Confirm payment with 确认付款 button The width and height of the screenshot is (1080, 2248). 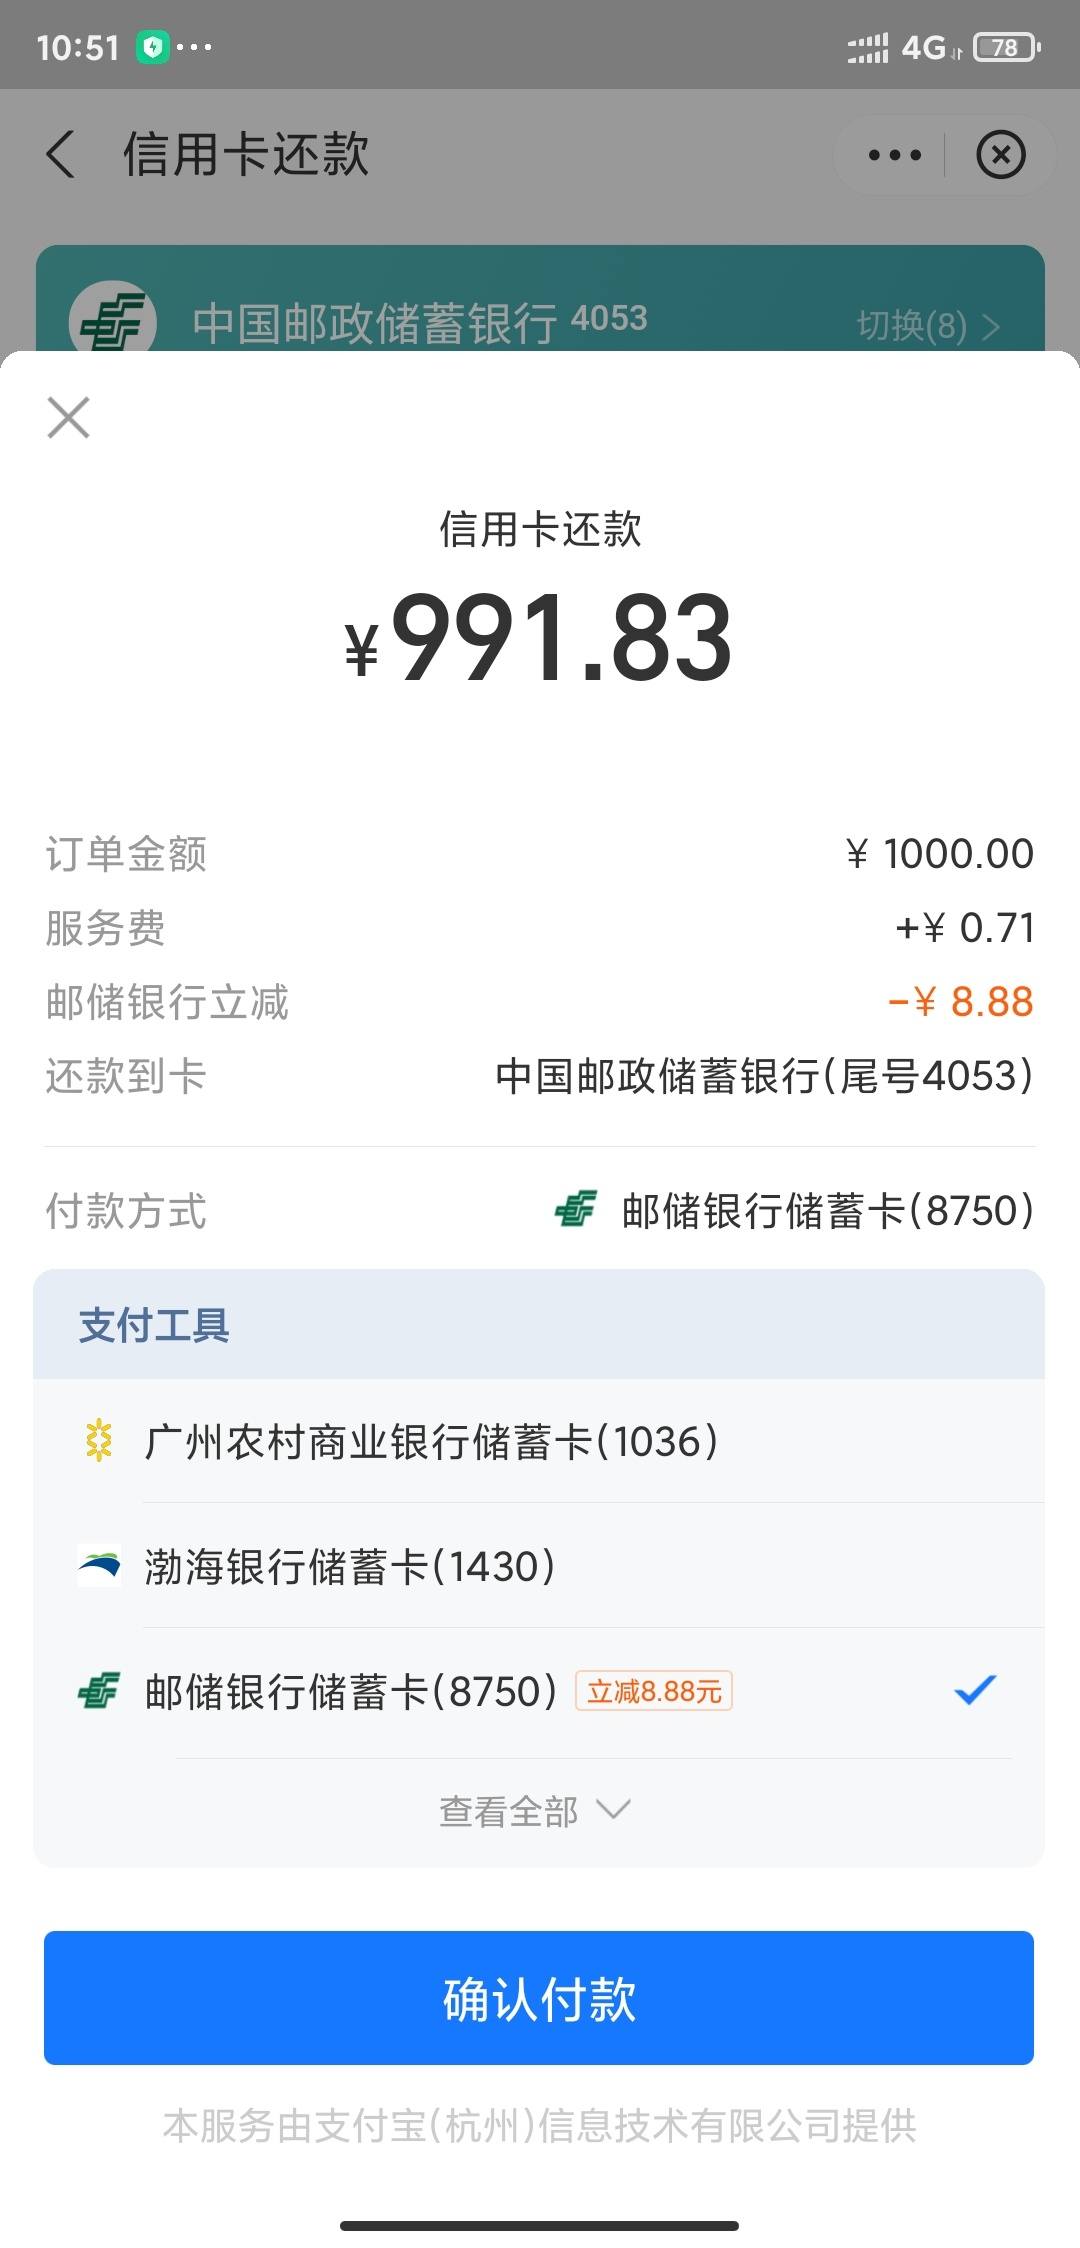coord(539,1997)
